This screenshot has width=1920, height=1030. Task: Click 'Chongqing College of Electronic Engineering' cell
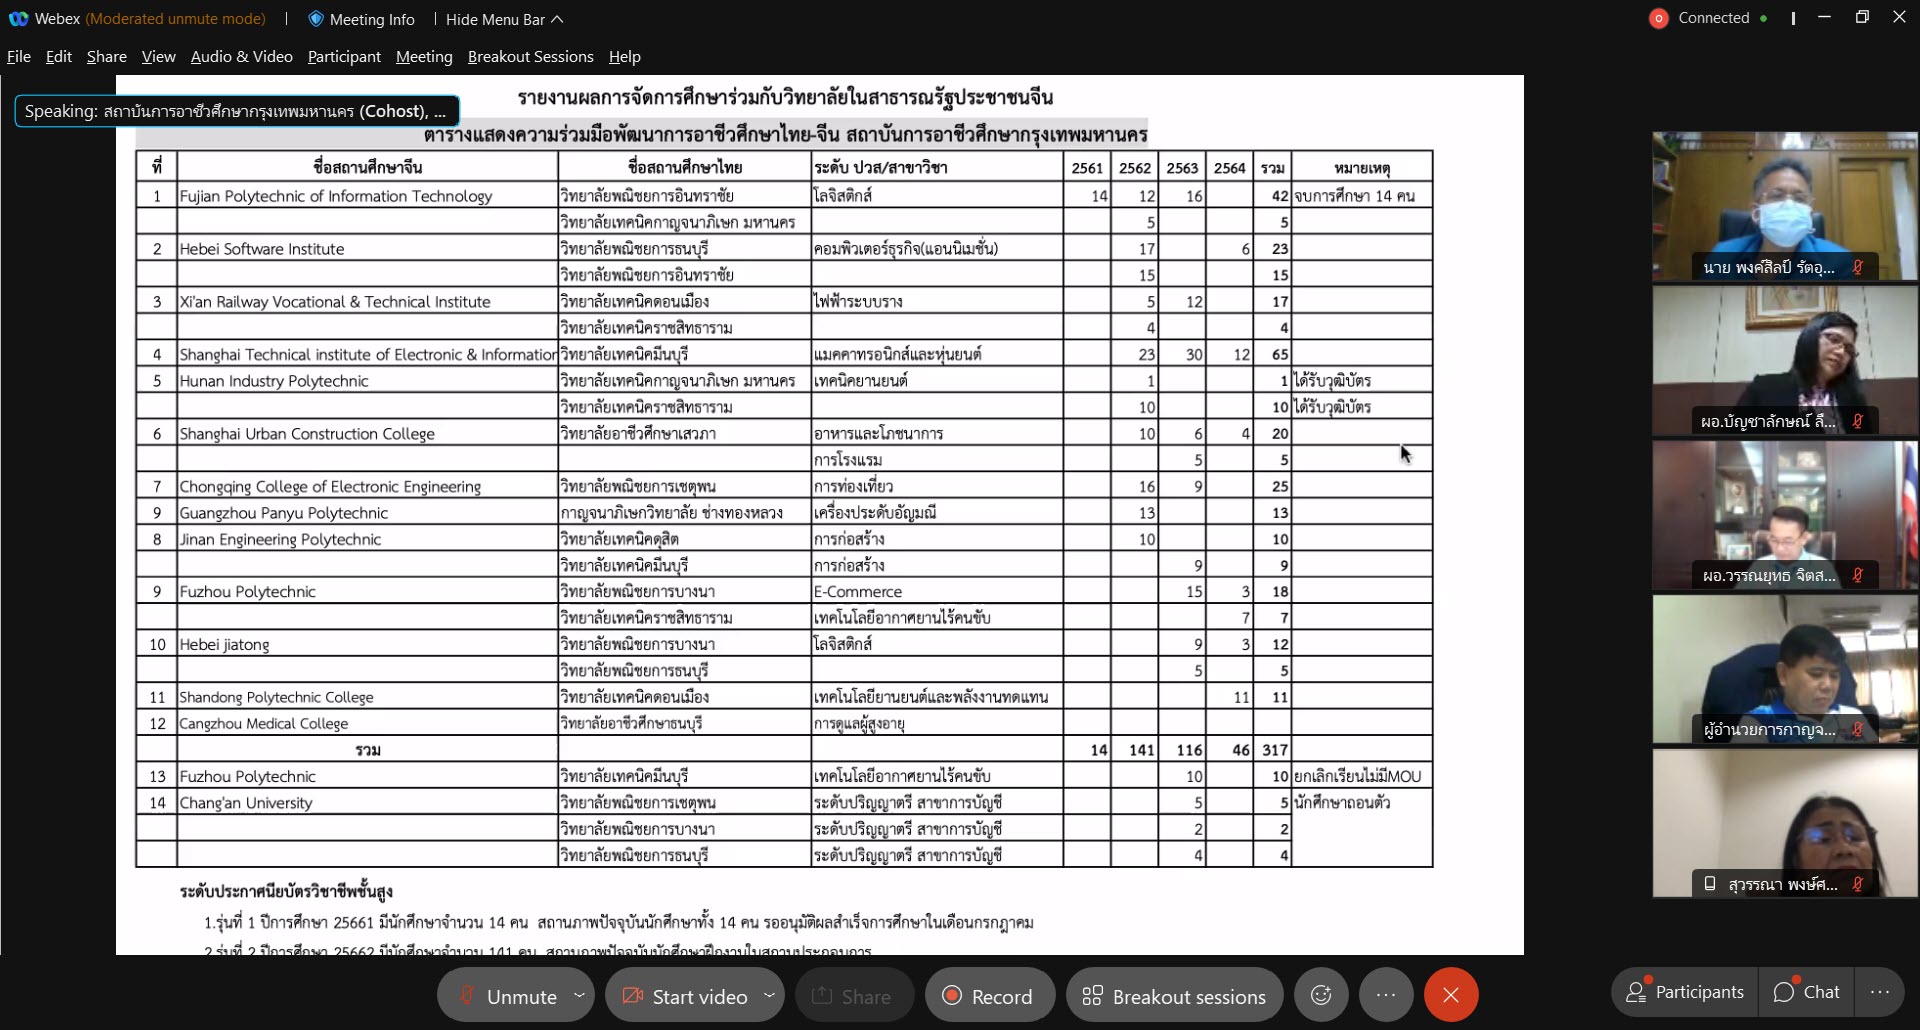367,487
